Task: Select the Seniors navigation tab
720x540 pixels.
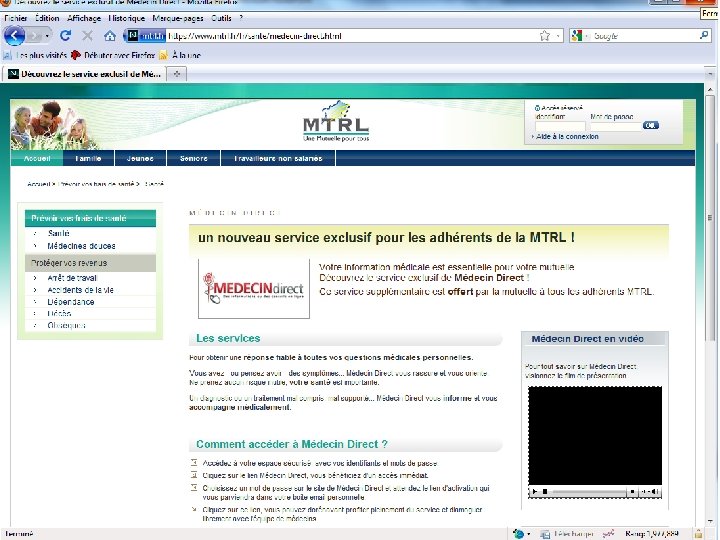Action: [x=194, y=158]
